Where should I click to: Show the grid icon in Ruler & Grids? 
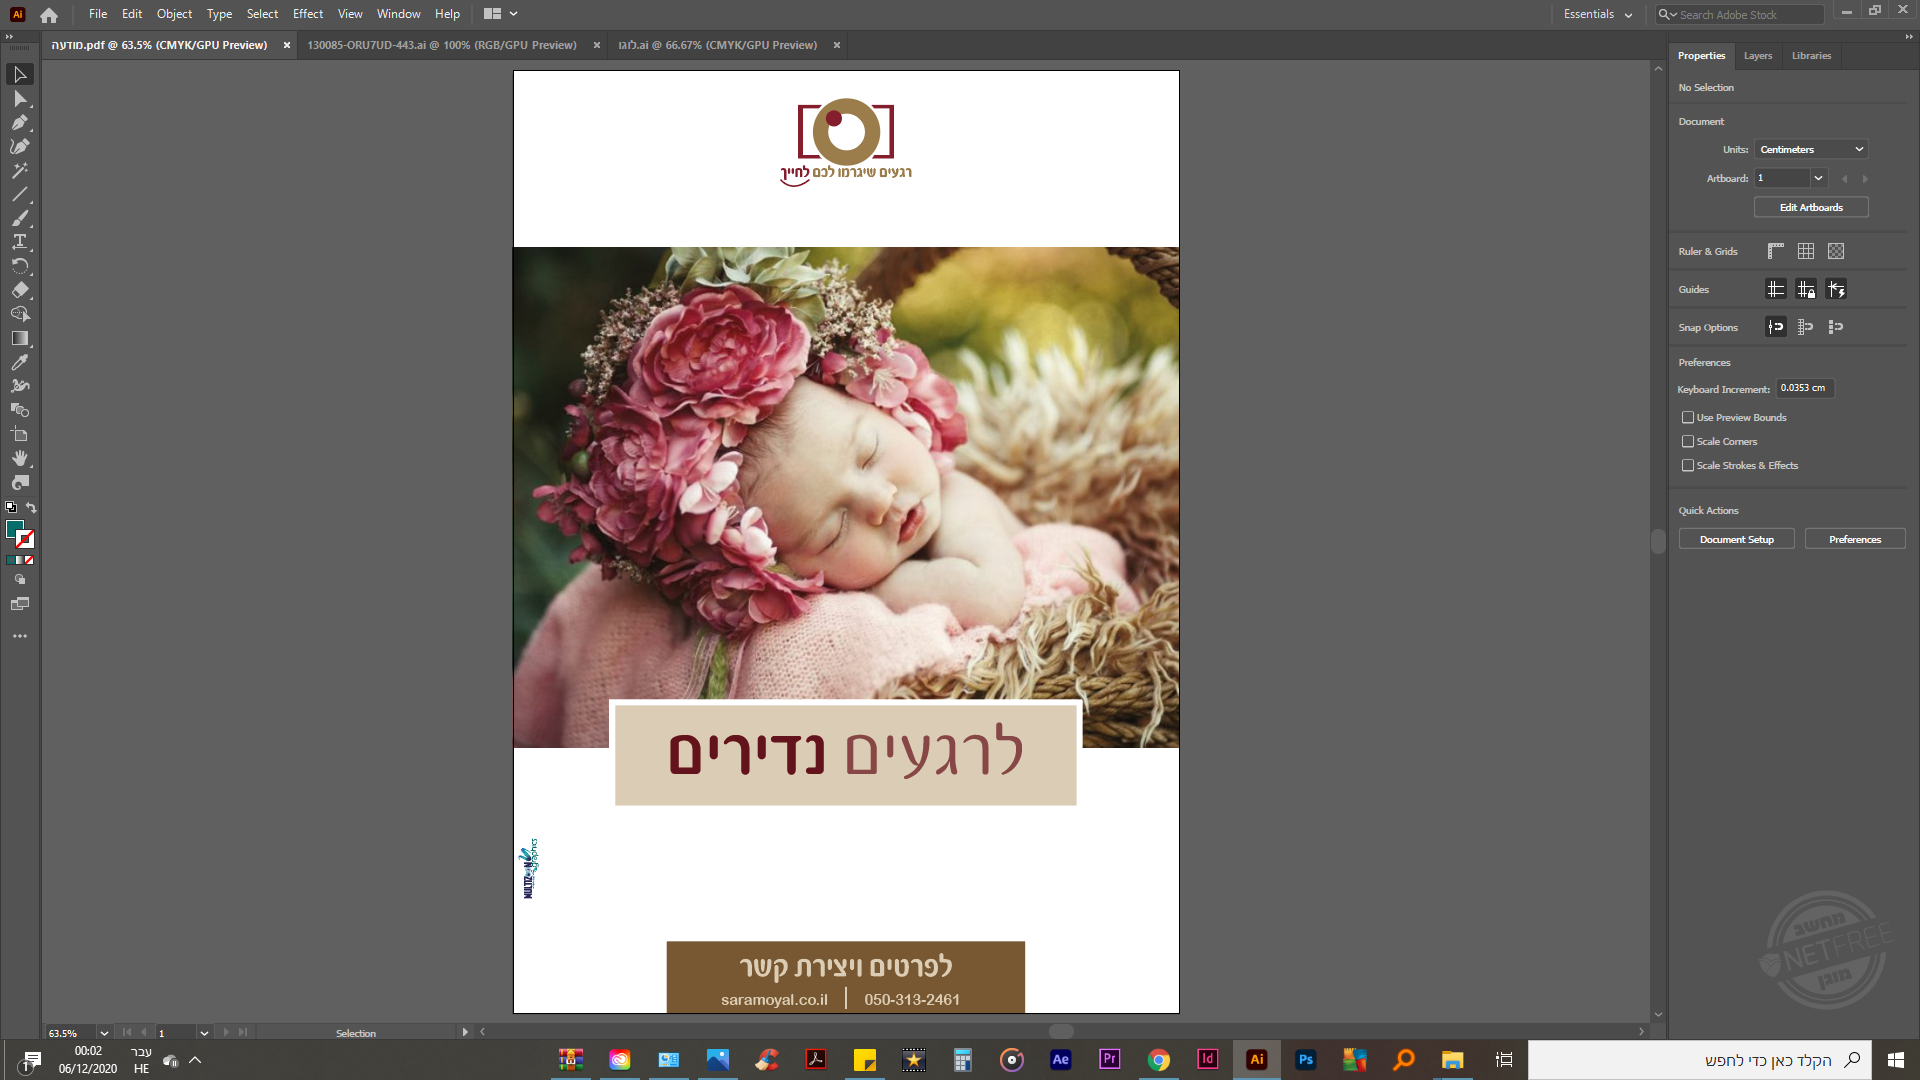(1806, 251)
